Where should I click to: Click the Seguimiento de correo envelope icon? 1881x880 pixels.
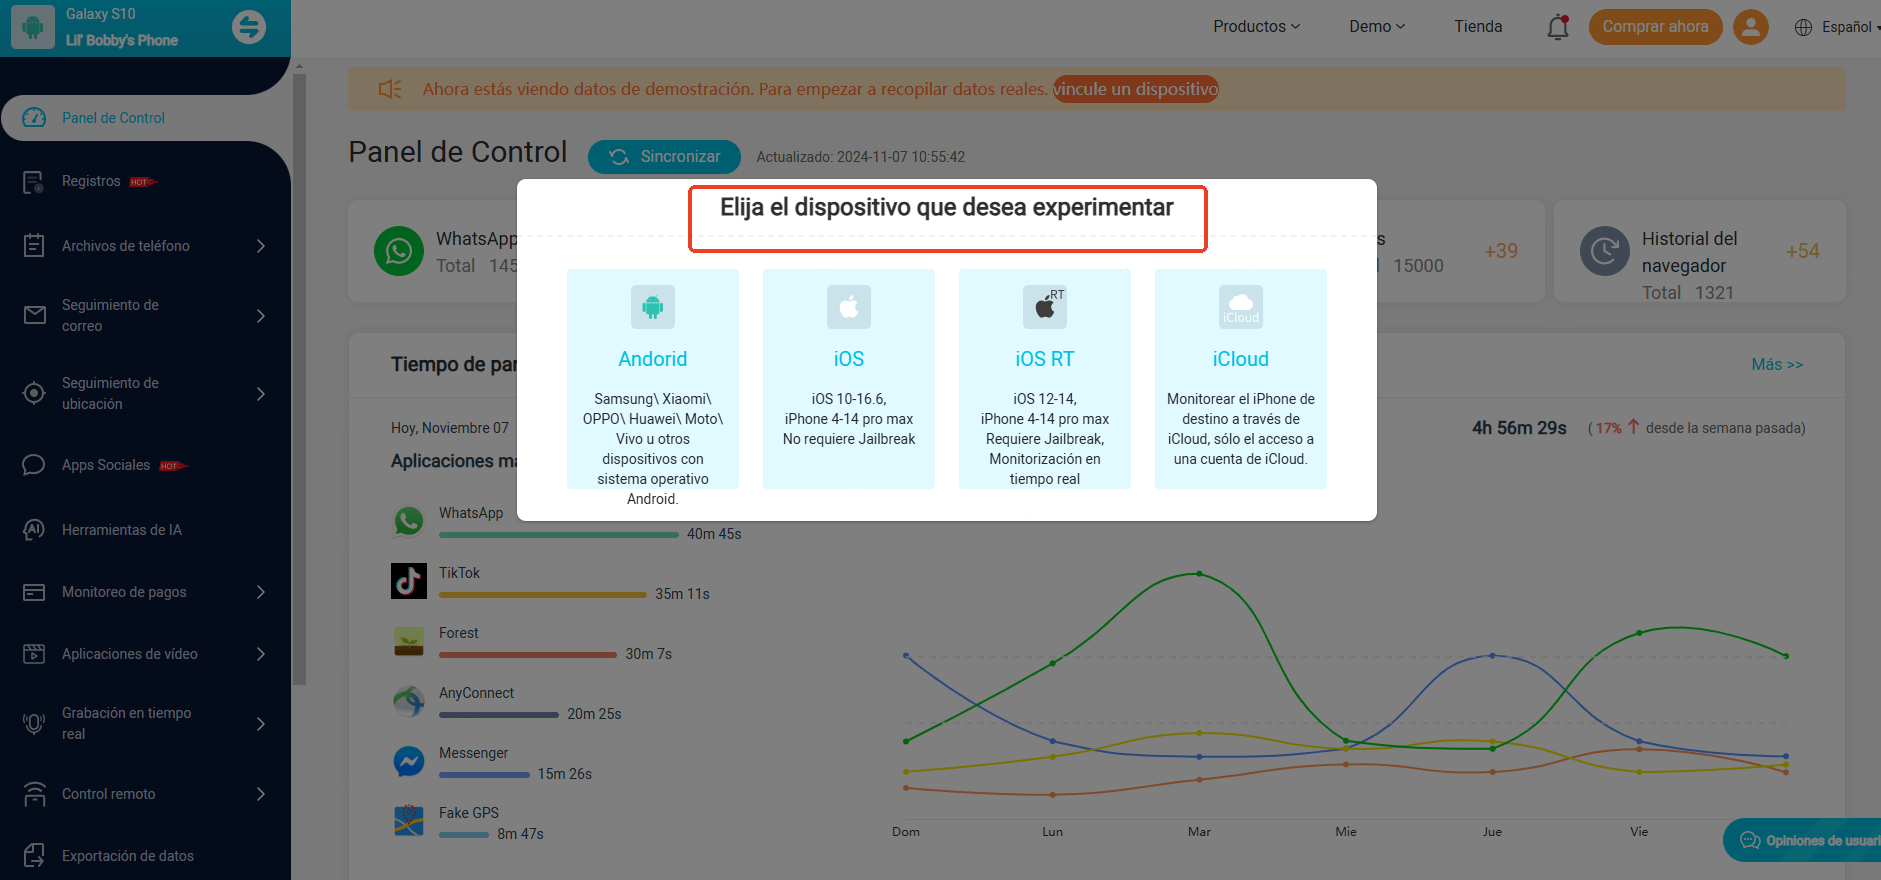tap(34, 315)
